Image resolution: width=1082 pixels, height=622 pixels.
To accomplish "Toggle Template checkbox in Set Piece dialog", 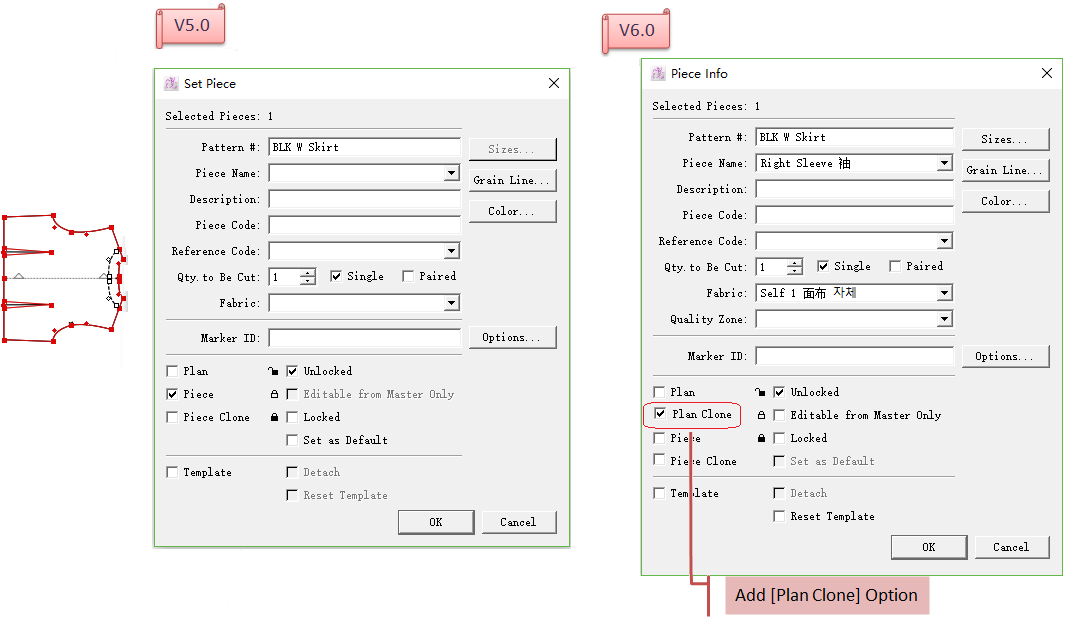I will 173,472.
